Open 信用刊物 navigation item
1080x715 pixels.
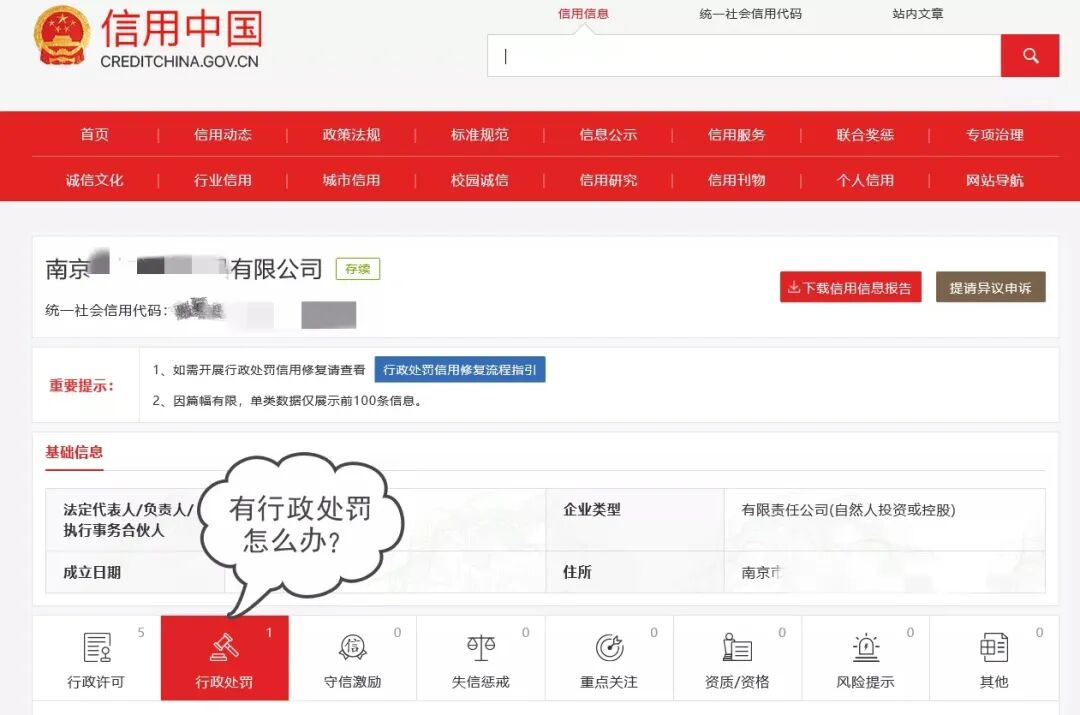point(736,180)
